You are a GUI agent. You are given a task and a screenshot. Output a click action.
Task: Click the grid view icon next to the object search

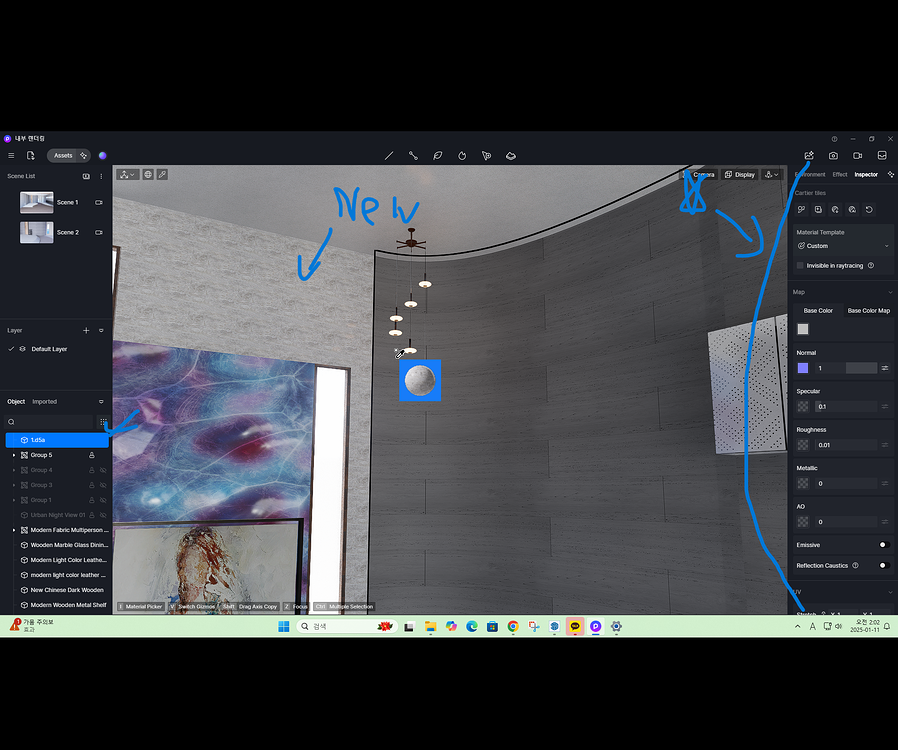point(103,421)
